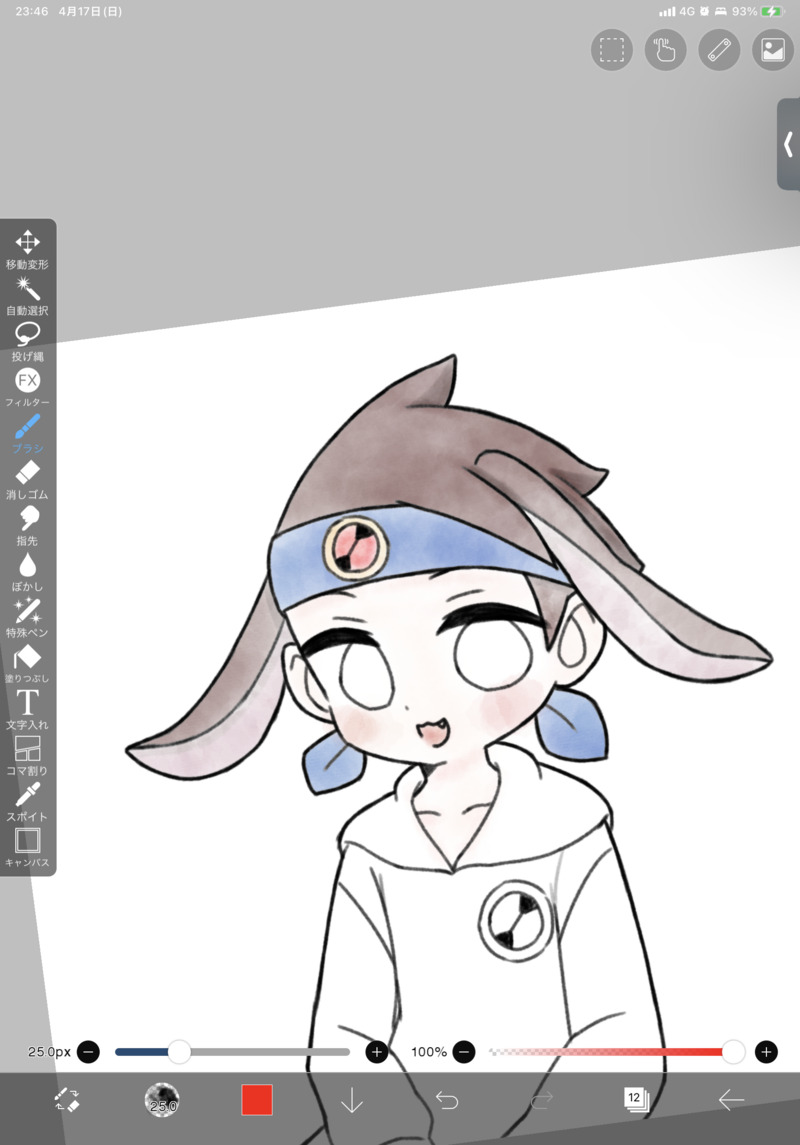Select the 移動変形 transform tool

coord(28,250)
